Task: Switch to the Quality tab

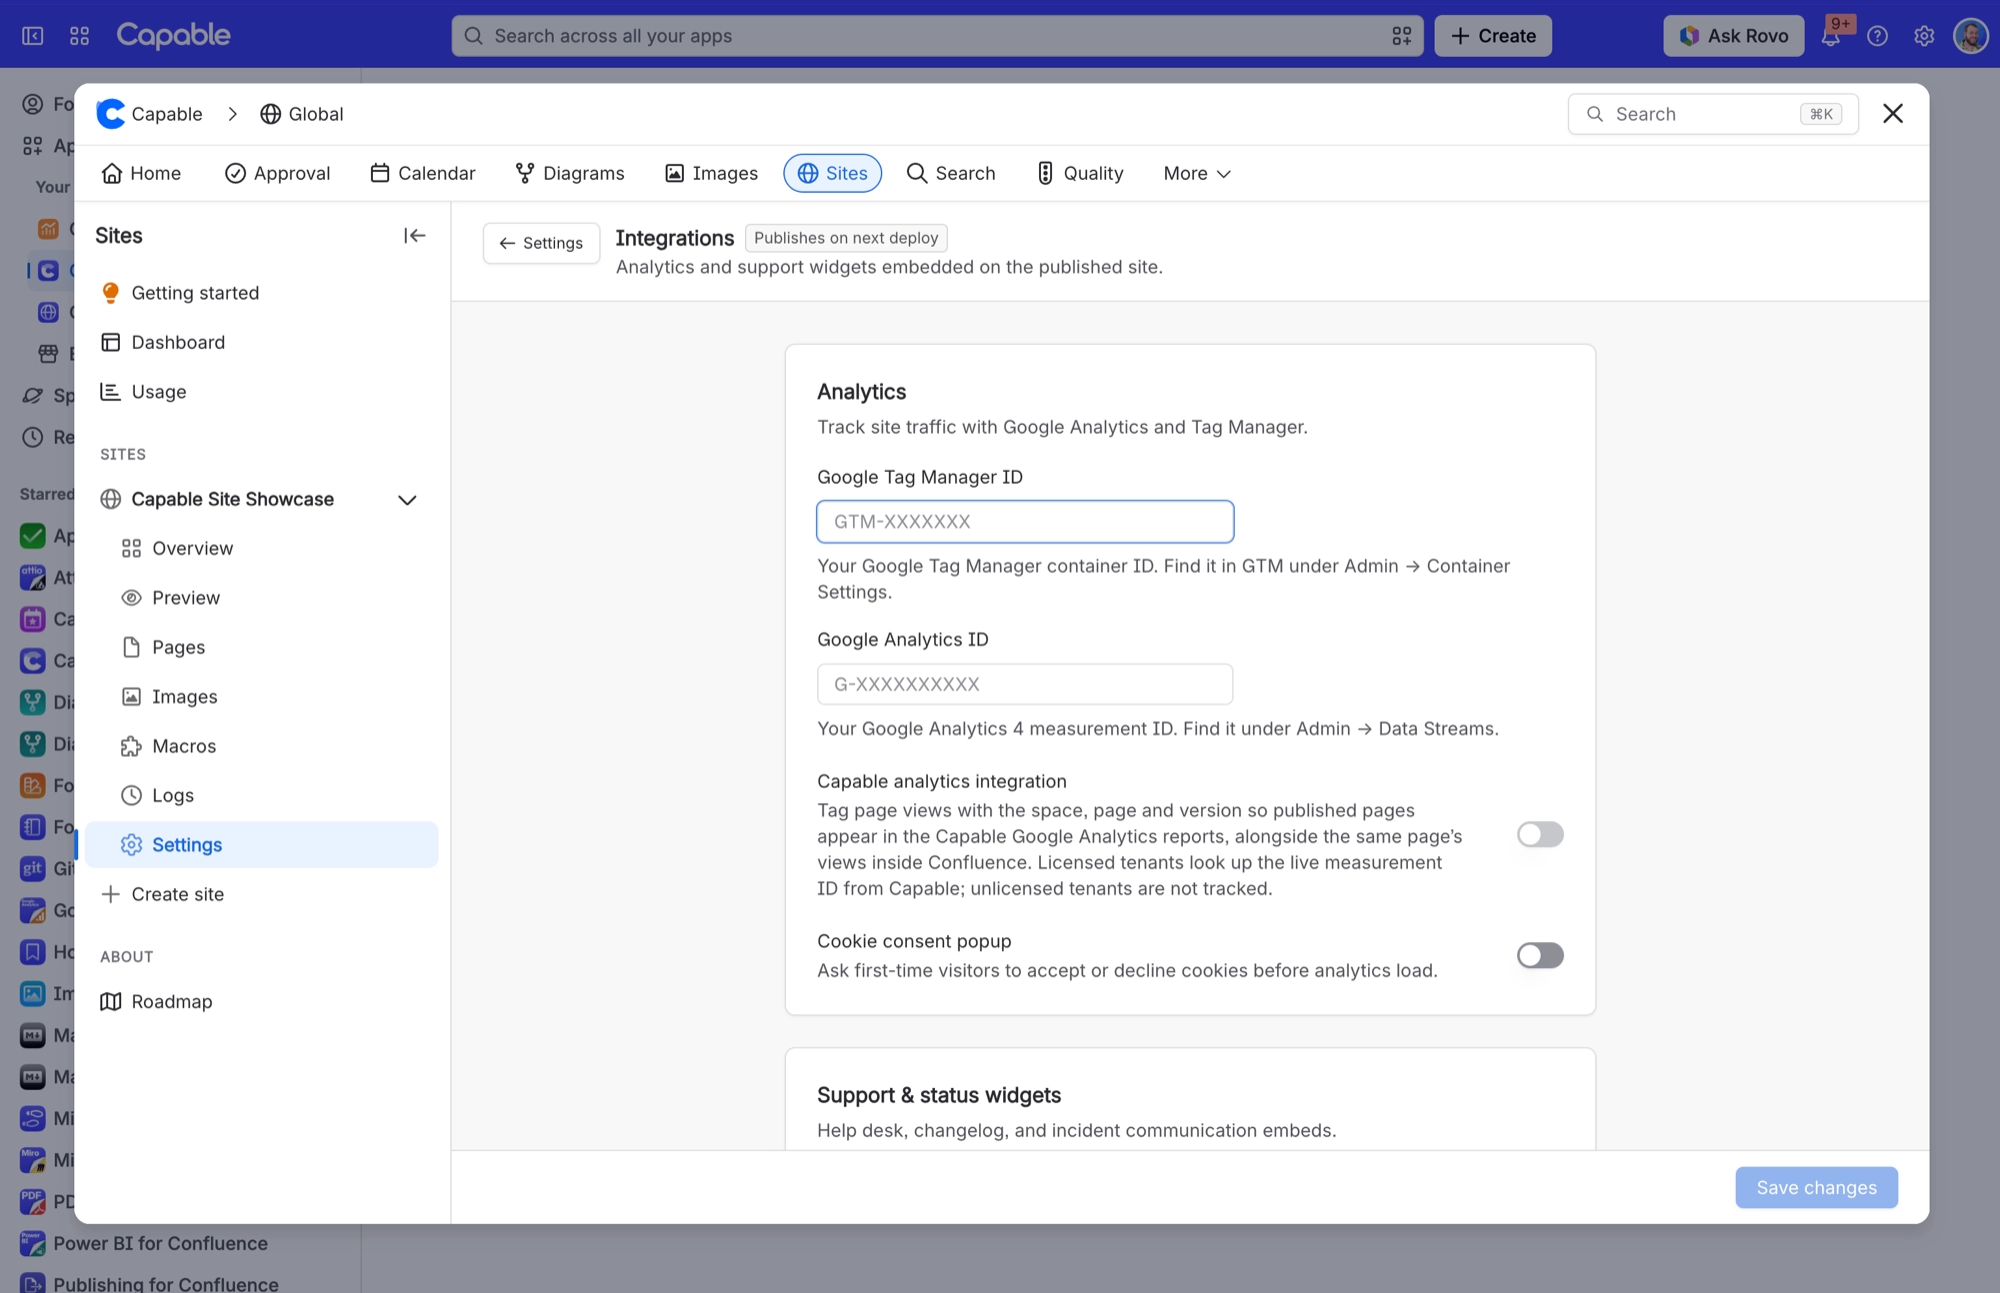Action: [x=1080, y=173]
